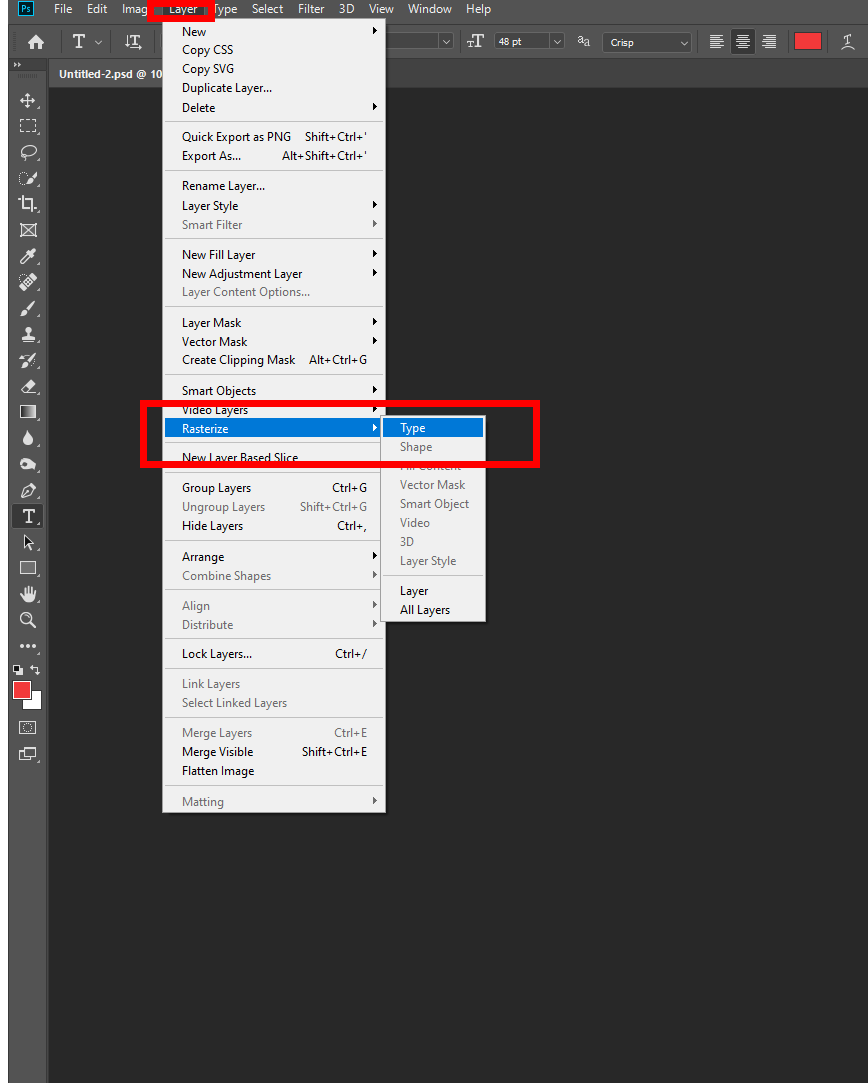Viewport: 868px width, 1083px height.
Task: Click Group Layers
Action: point(274,488)
